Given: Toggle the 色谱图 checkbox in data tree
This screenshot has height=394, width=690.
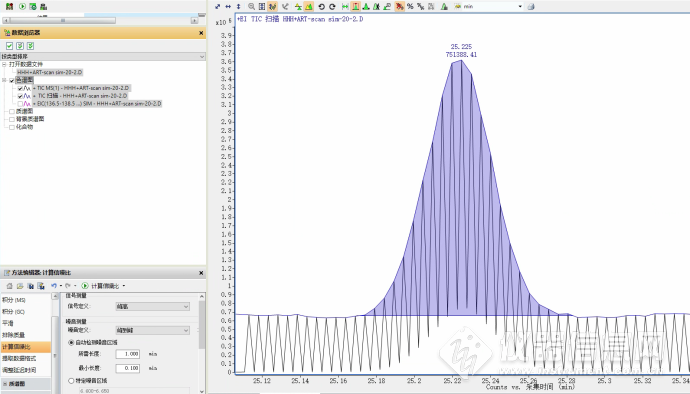Looking at the screenshot, I should point(12,80).
